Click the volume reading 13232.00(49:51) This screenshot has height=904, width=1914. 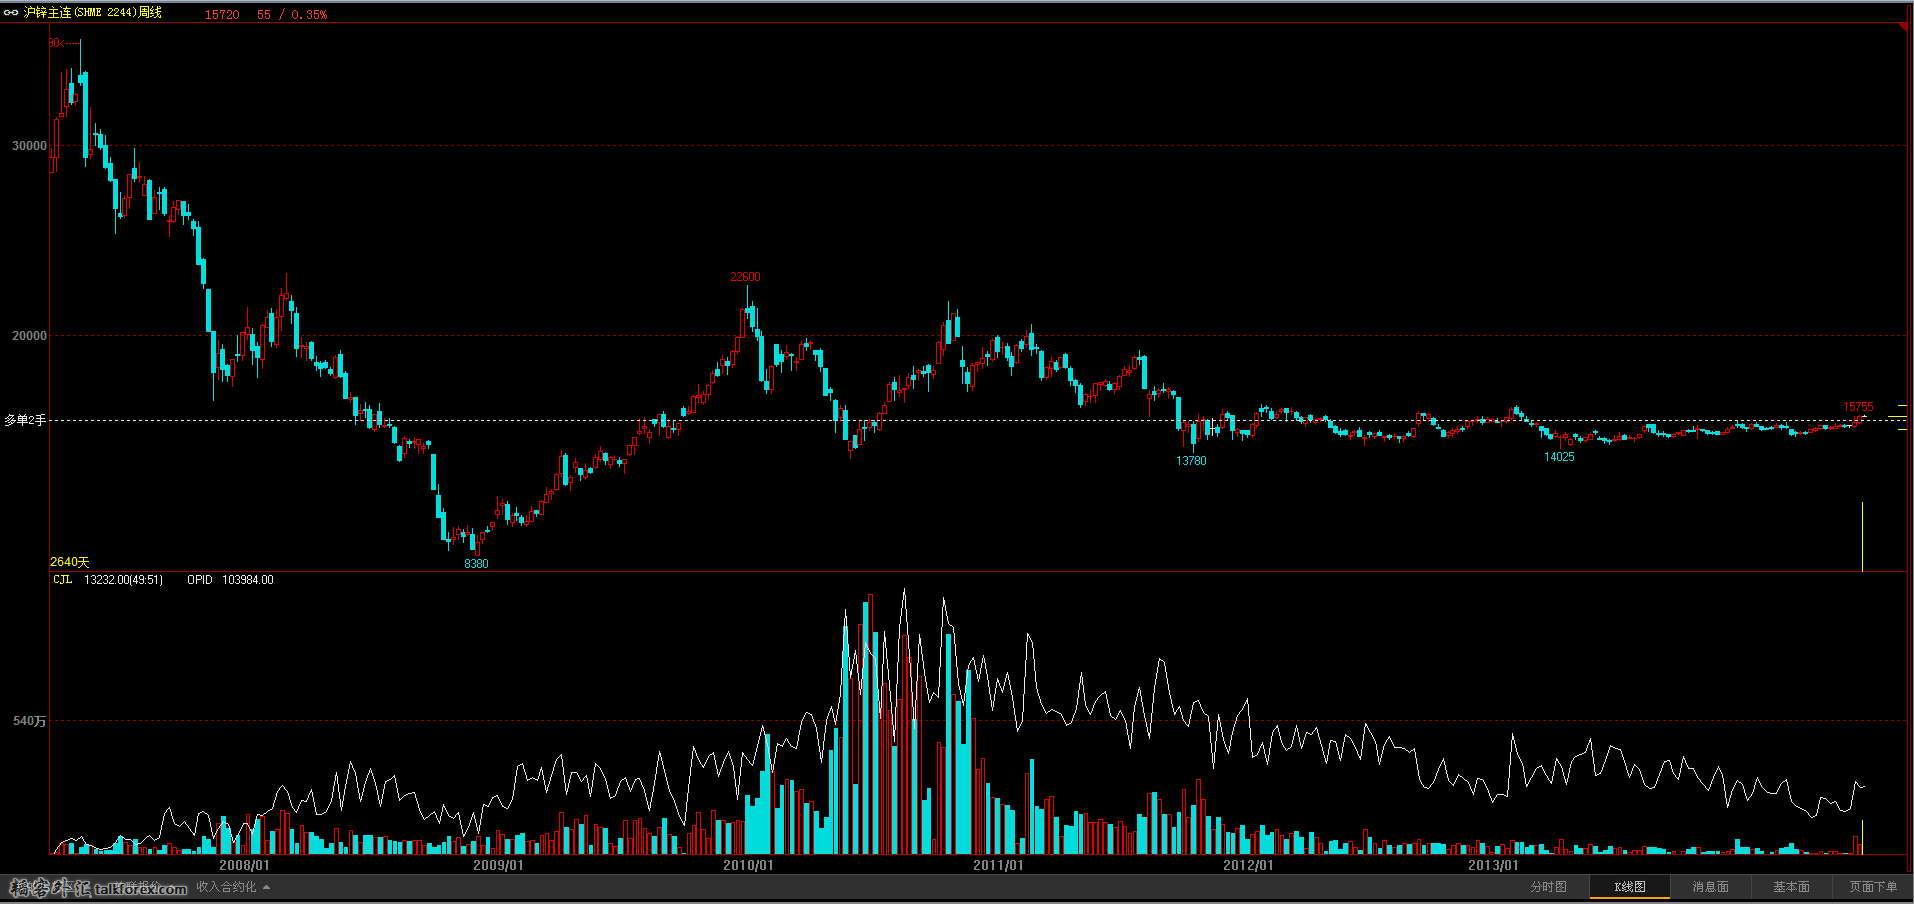coord(123,580)
